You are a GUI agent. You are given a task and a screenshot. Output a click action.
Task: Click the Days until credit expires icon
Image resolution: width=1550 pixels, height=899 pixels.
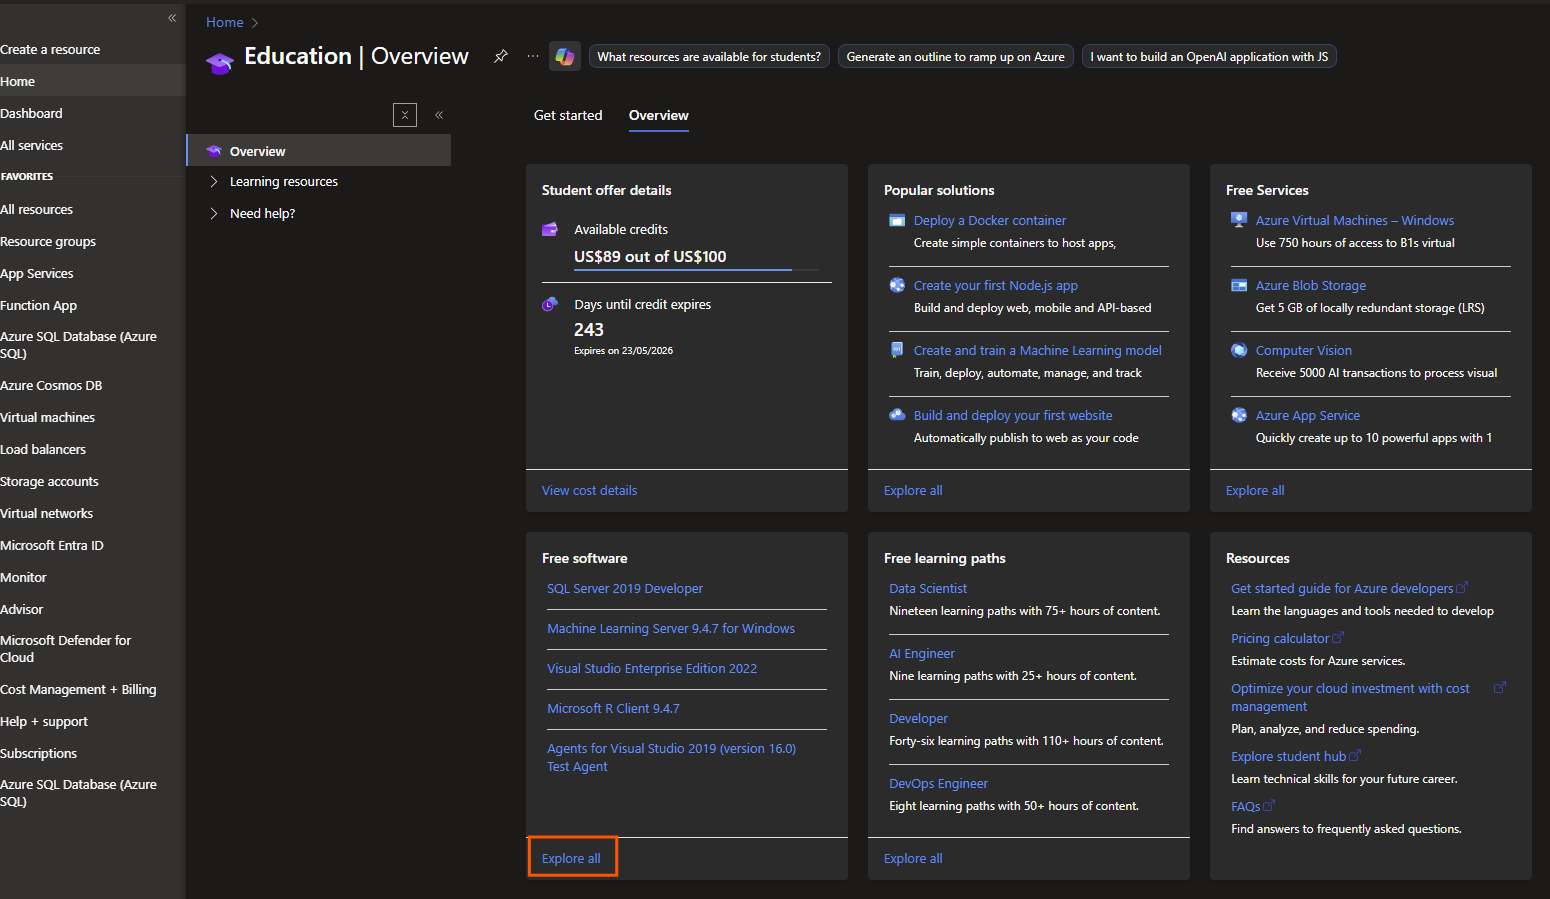(550, 304)
